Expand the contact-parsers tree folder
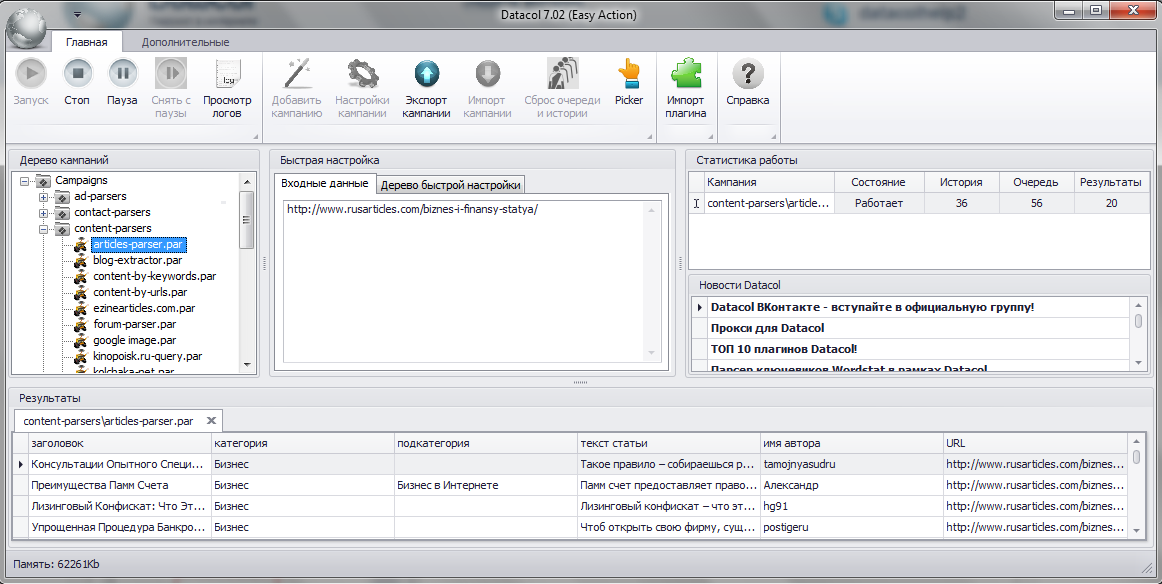 coord(44,213)
